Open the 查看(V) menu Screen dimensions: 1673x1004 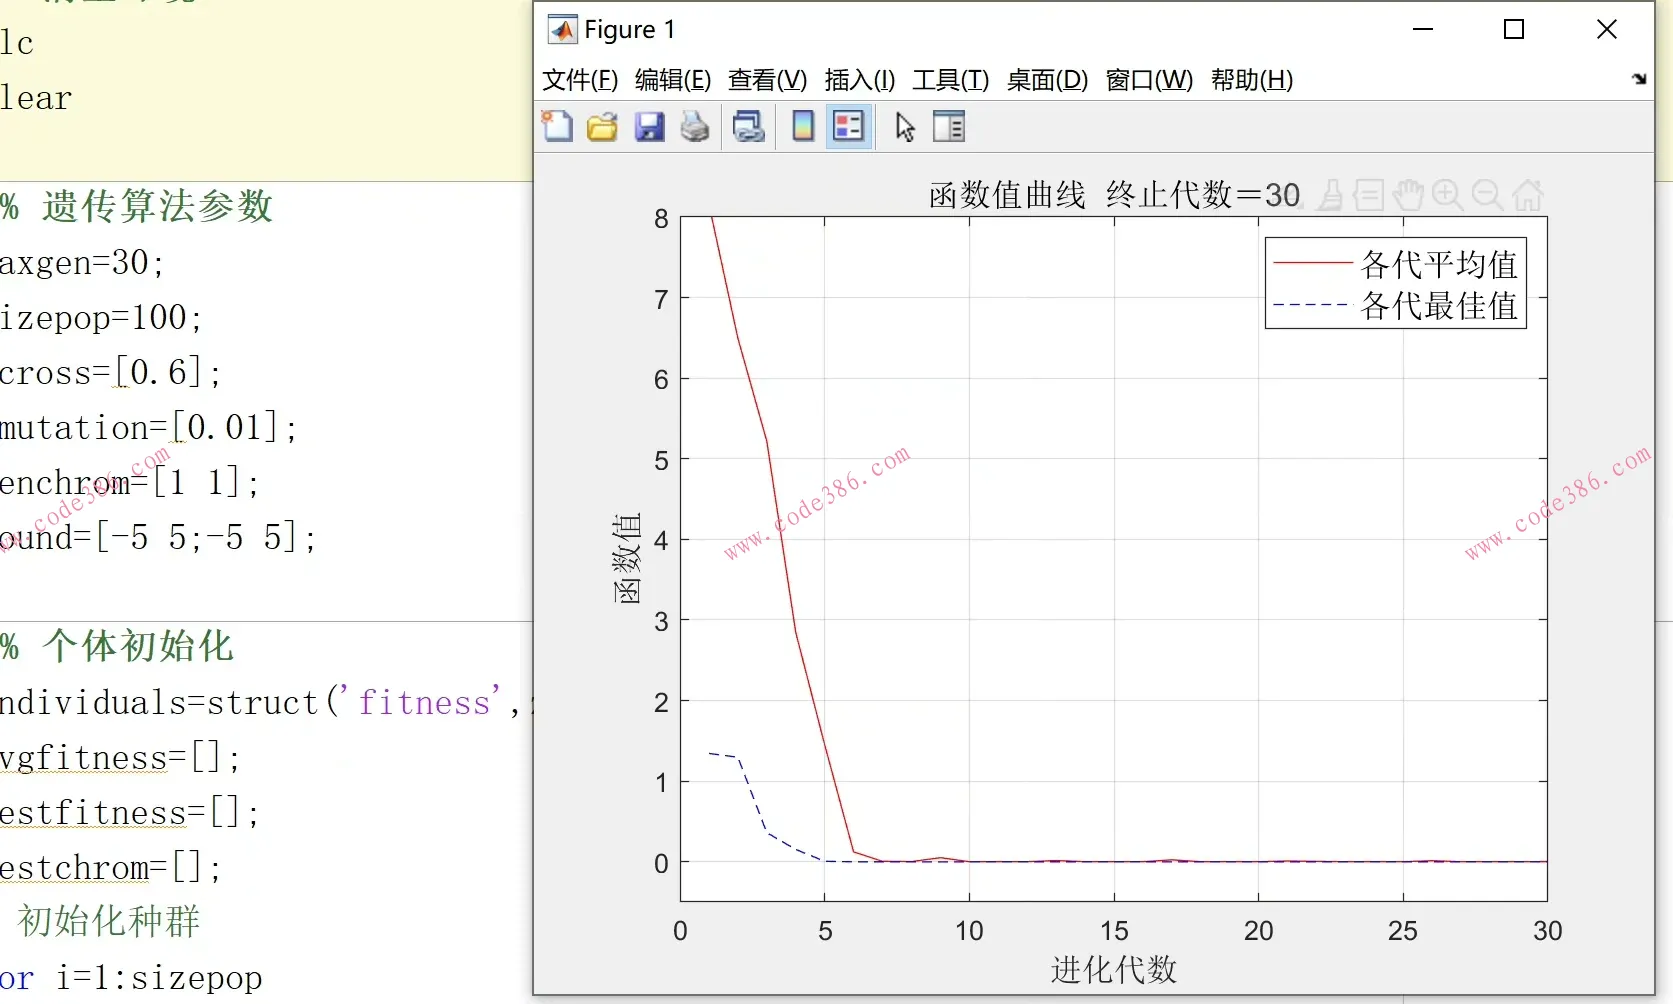pyautogui.click(x=767, y=80)
